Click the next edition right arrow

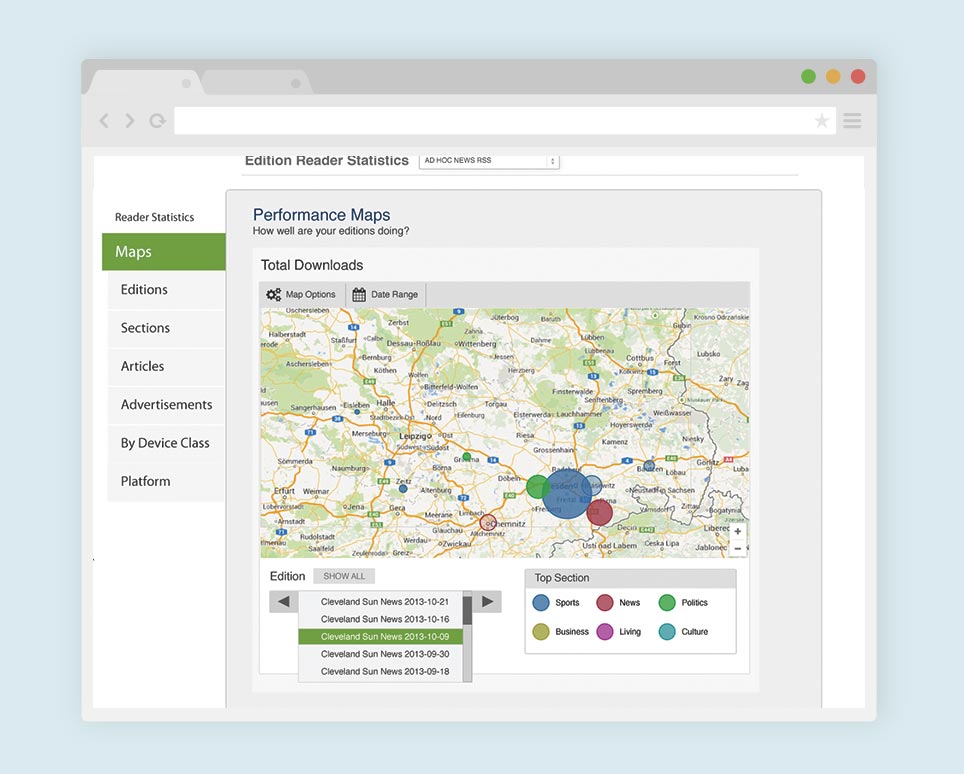(487, 601)
